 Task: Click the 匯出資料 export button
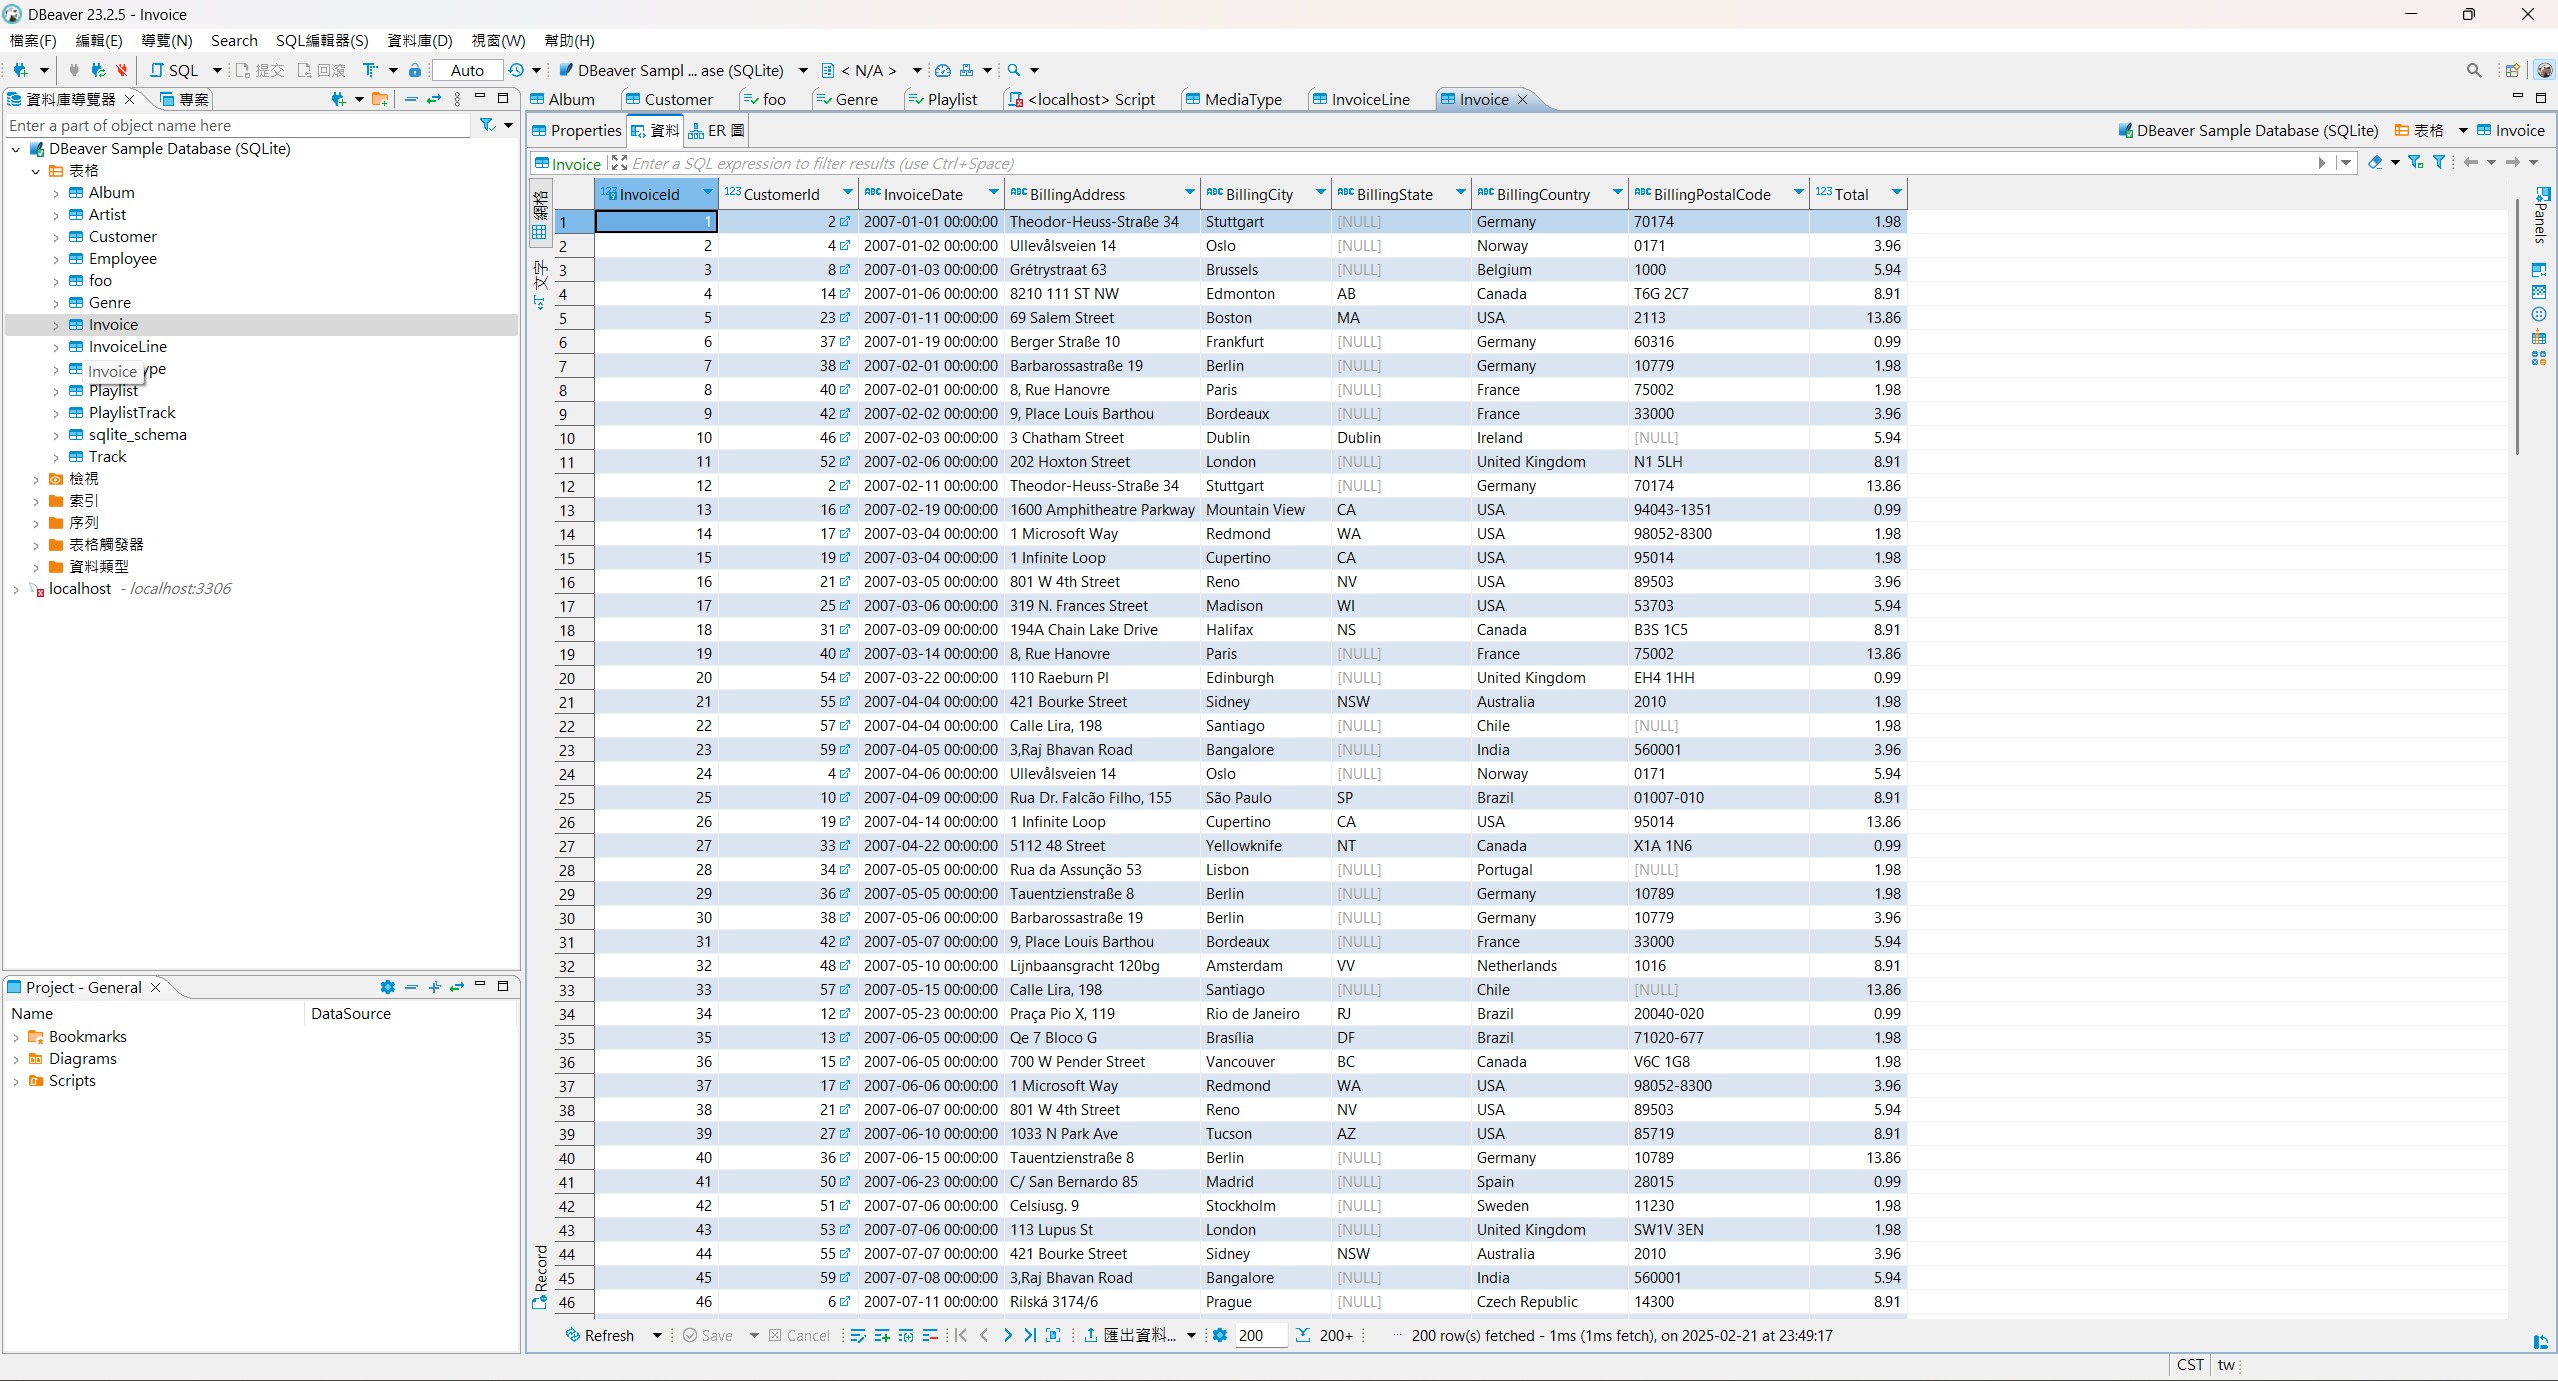pos(1130,1335)
